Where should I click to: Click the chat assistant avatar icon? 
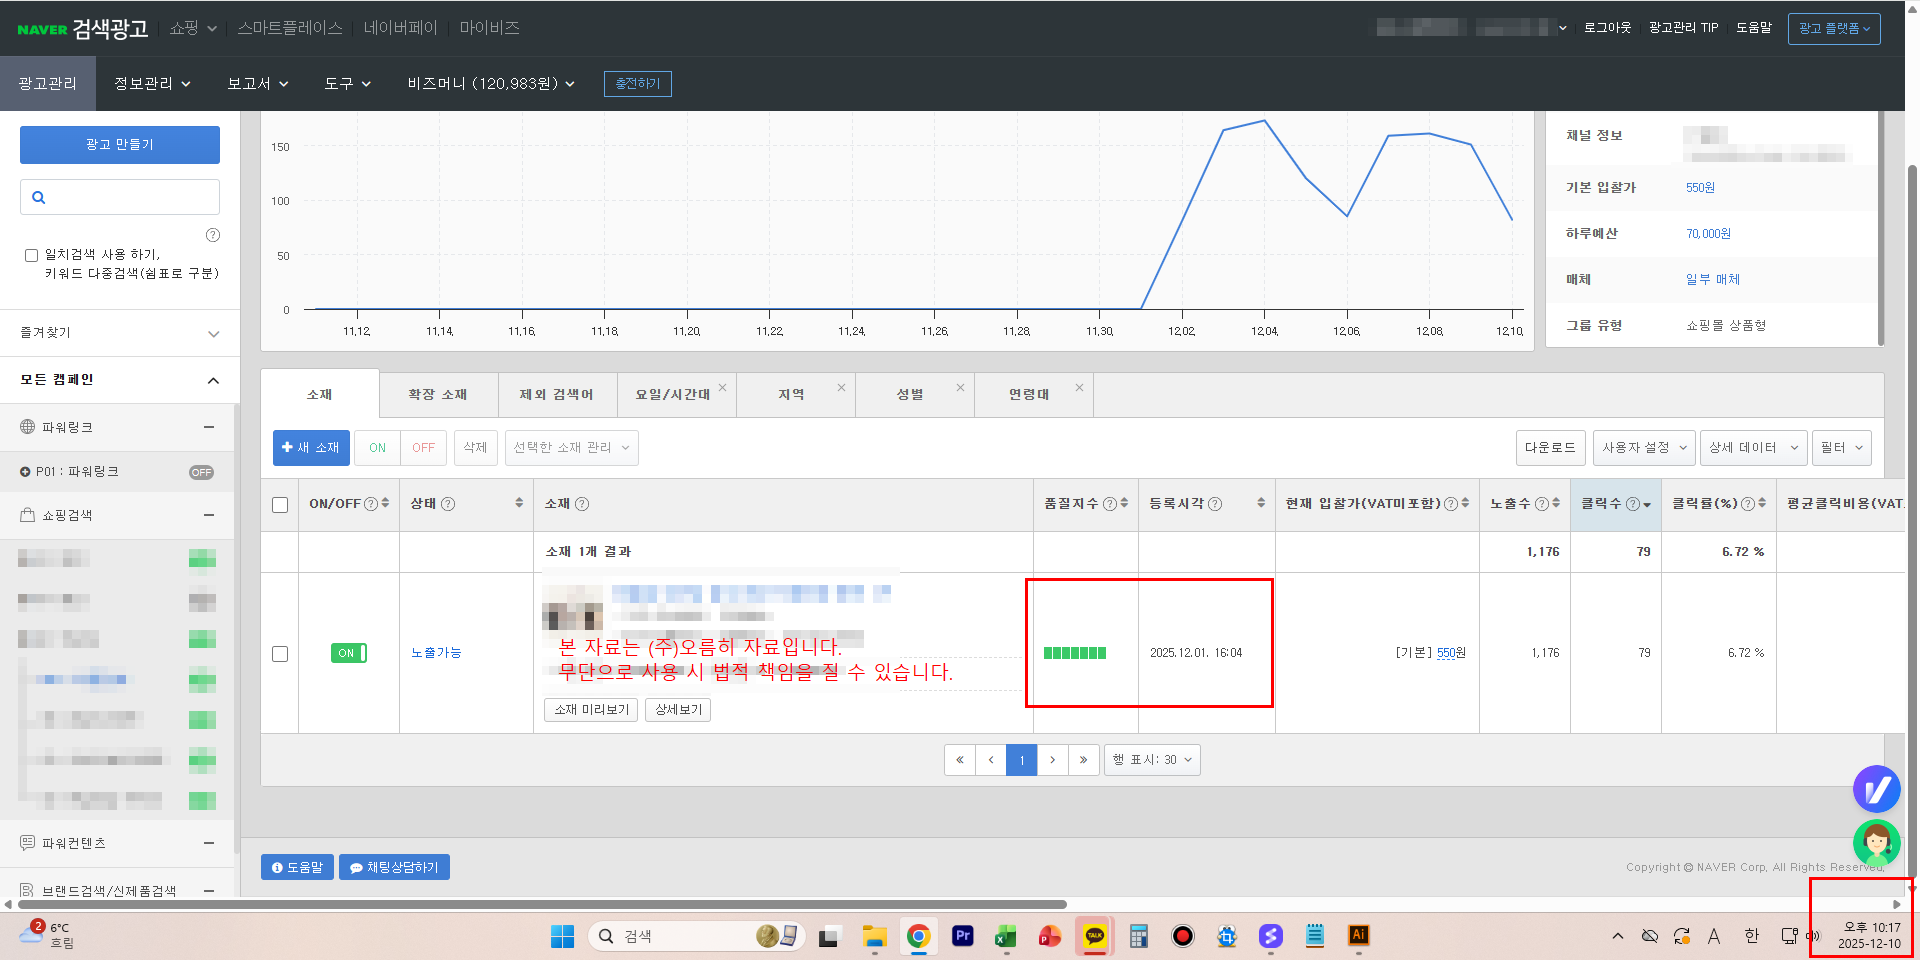[1876, 842]
